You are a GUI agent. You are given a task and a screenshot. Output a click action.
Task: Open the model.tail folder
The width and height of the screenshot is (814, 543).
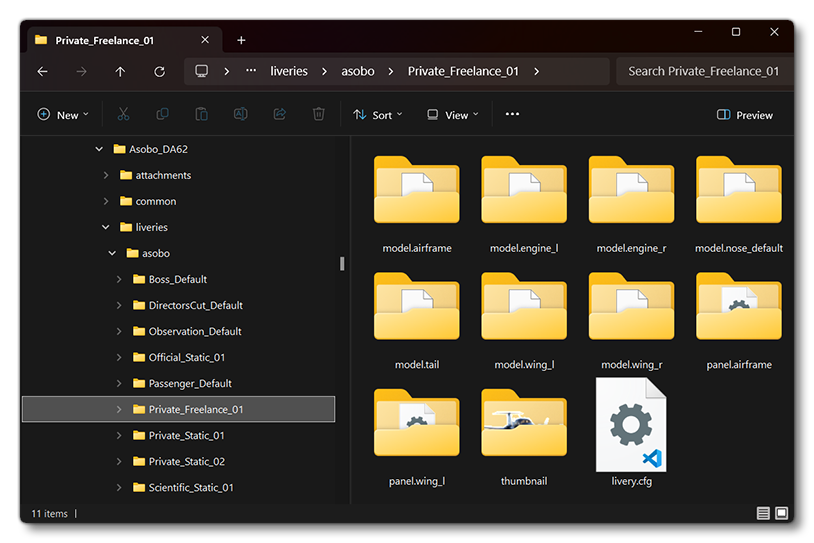click(x=417, y=321)
